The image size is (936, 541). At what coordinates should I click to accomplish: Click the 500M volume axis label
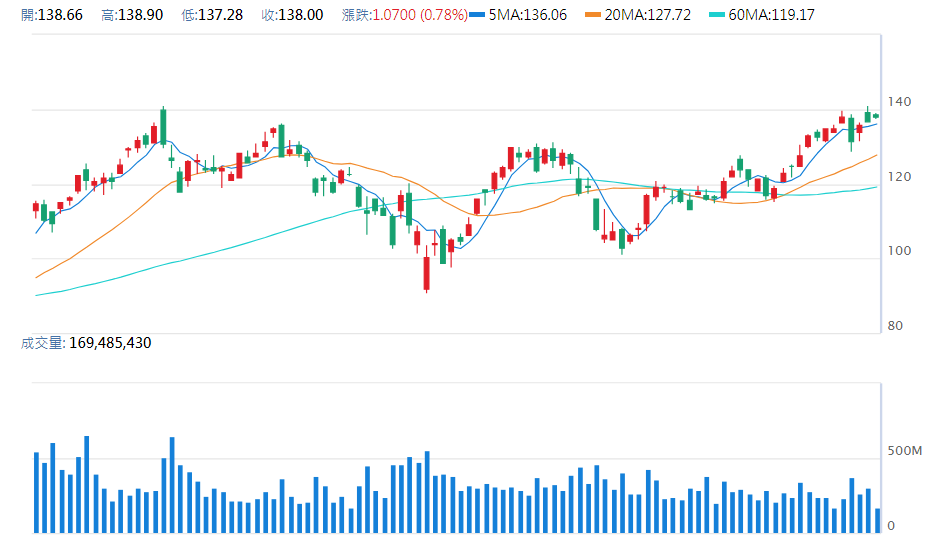905,452
